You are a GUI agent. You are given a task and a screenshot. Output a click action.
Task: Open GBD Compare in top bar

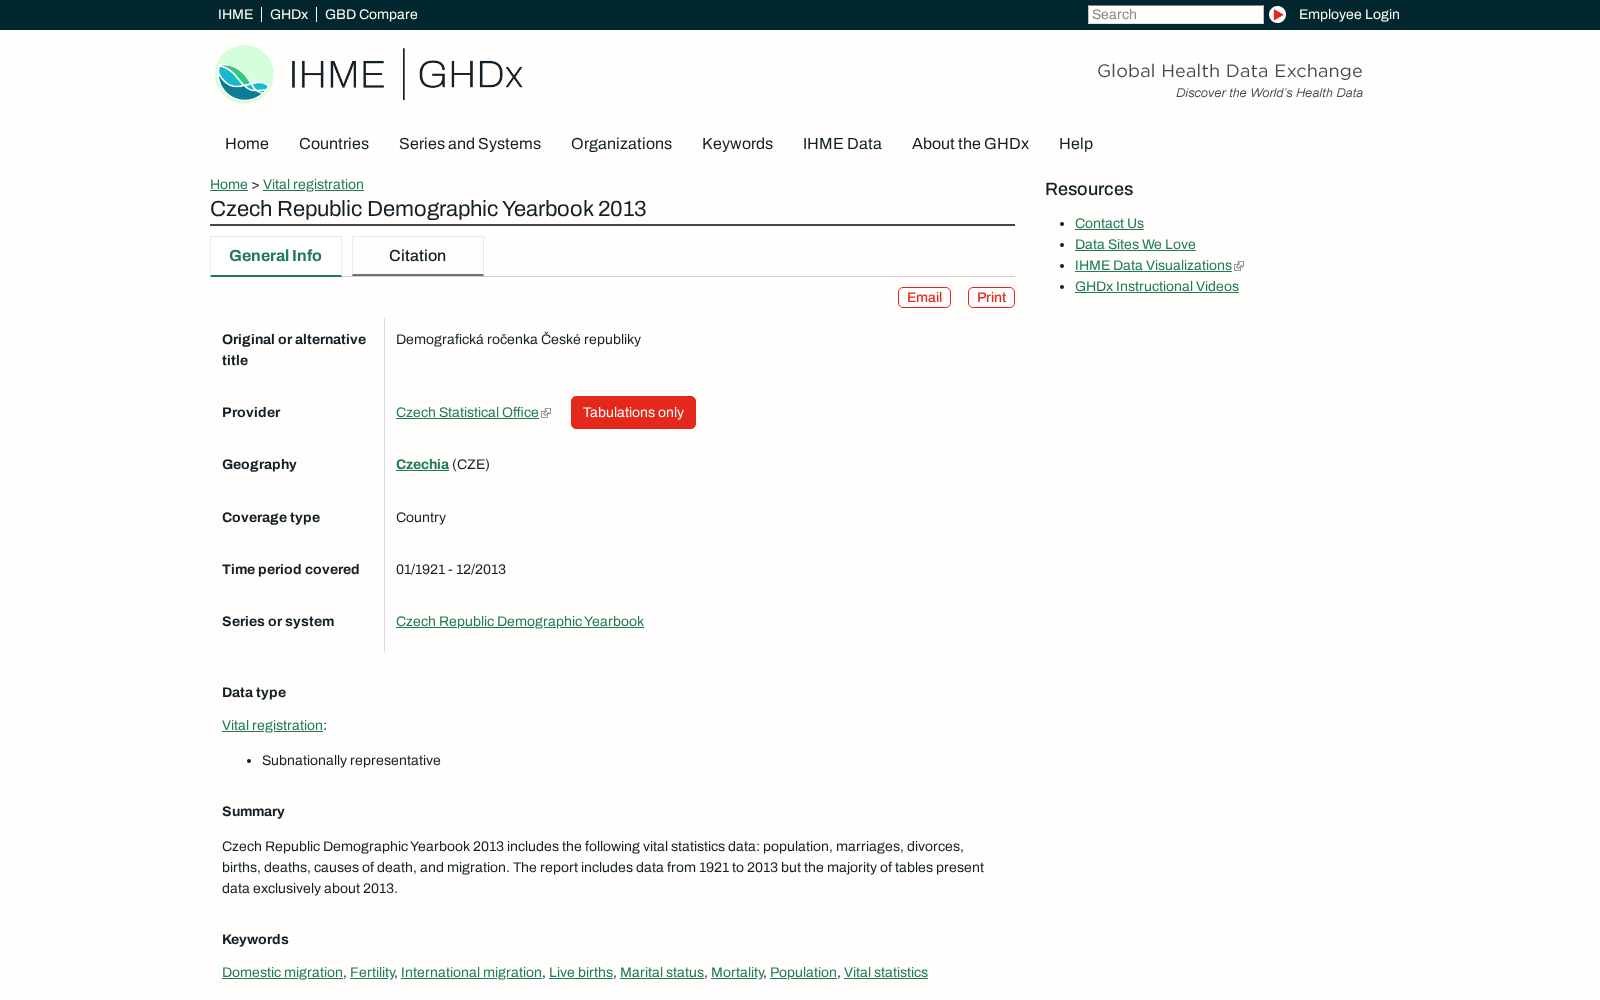(371, 14)
